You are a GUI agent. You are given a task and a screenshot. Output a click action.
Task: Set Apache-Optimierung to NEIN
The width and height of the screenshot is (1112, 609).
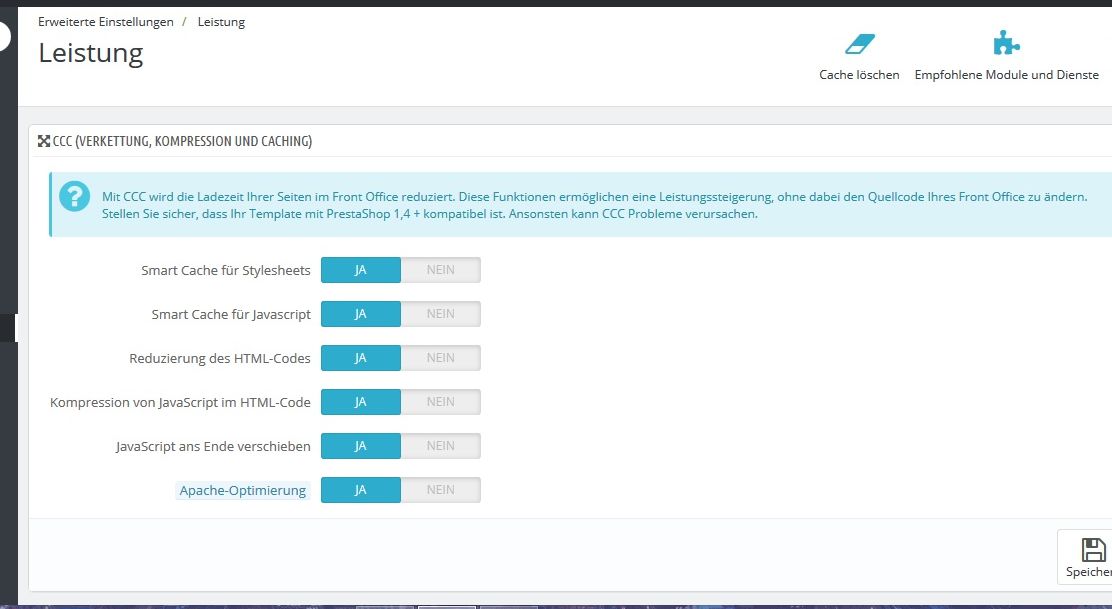pos(440,490)
